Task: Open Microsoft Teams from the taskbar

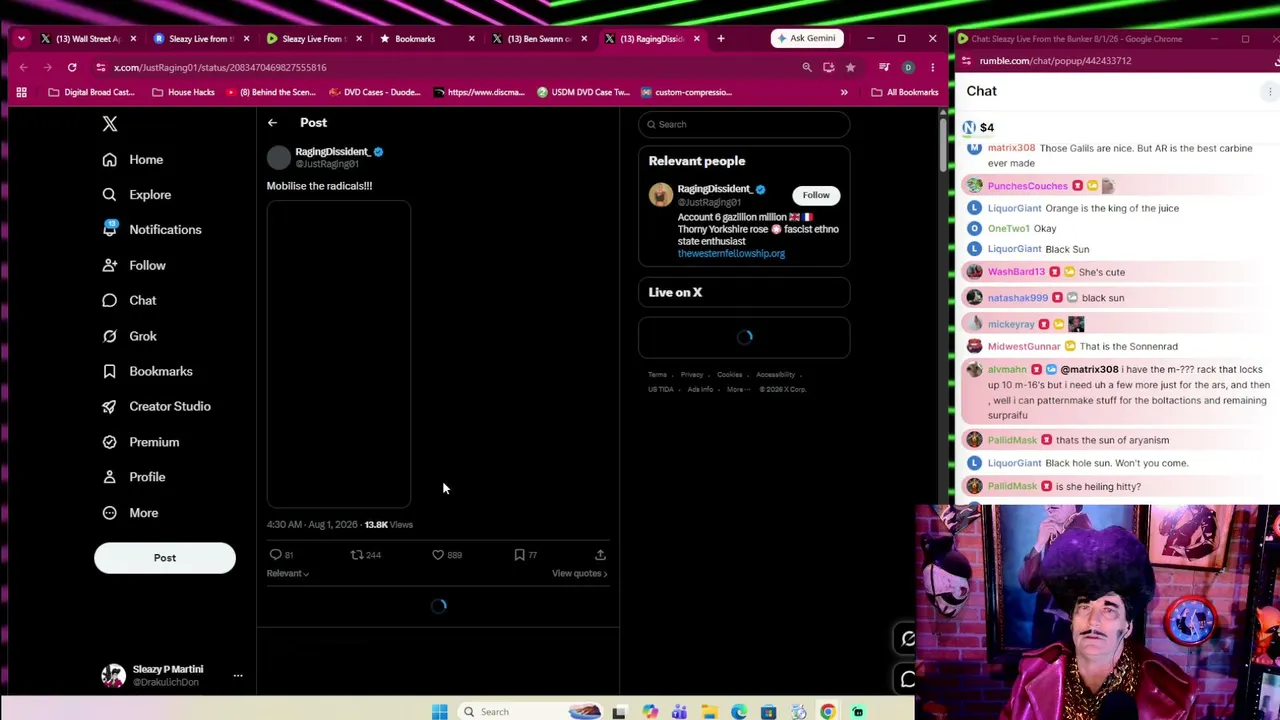Action: coord(679,712)
